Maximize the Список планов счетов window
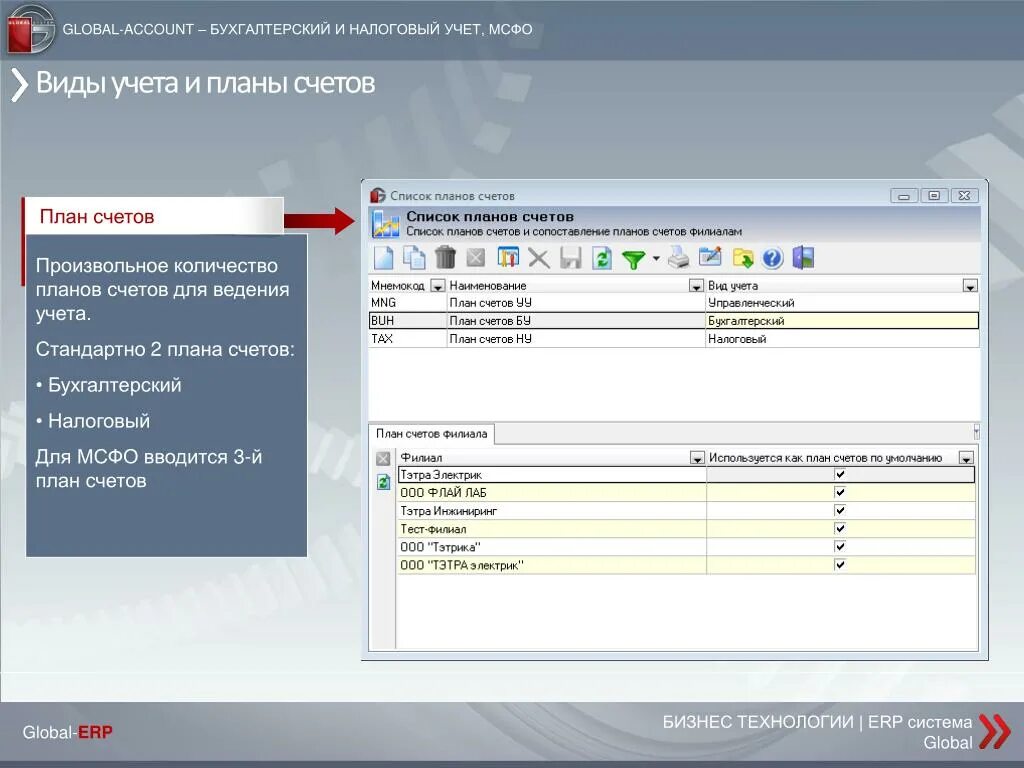 [x=934, y=196]
